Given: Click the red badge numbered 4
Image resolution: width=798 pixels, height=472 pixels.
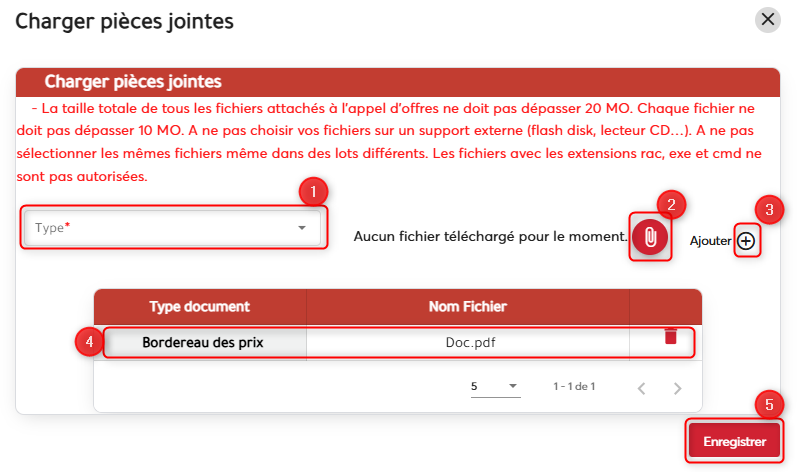Looking at the screenshot, I should click(x=90, y=341).
